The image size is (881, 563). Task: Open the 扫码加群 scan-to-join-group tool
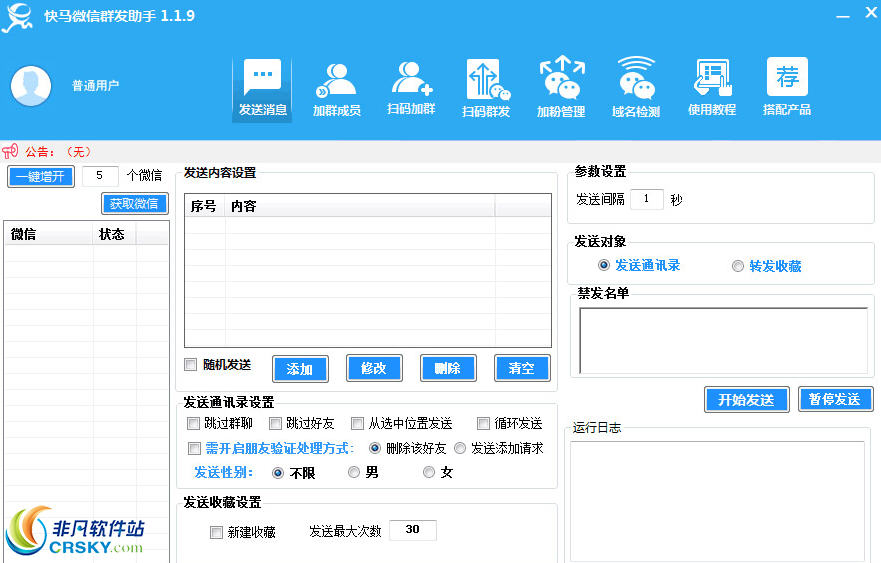pos(411,88)
